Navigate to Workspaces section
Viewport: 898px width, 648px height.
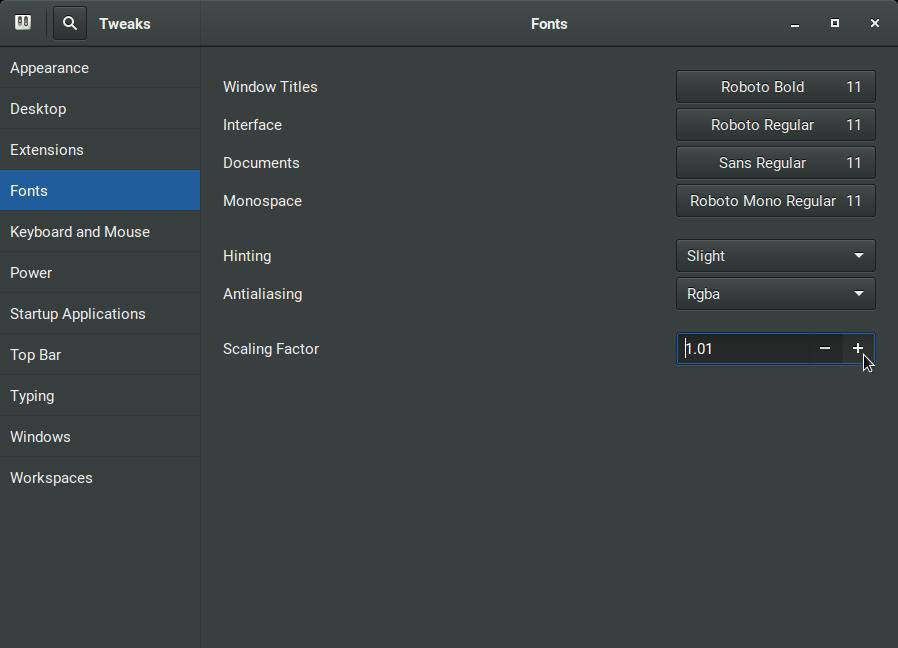51,478
